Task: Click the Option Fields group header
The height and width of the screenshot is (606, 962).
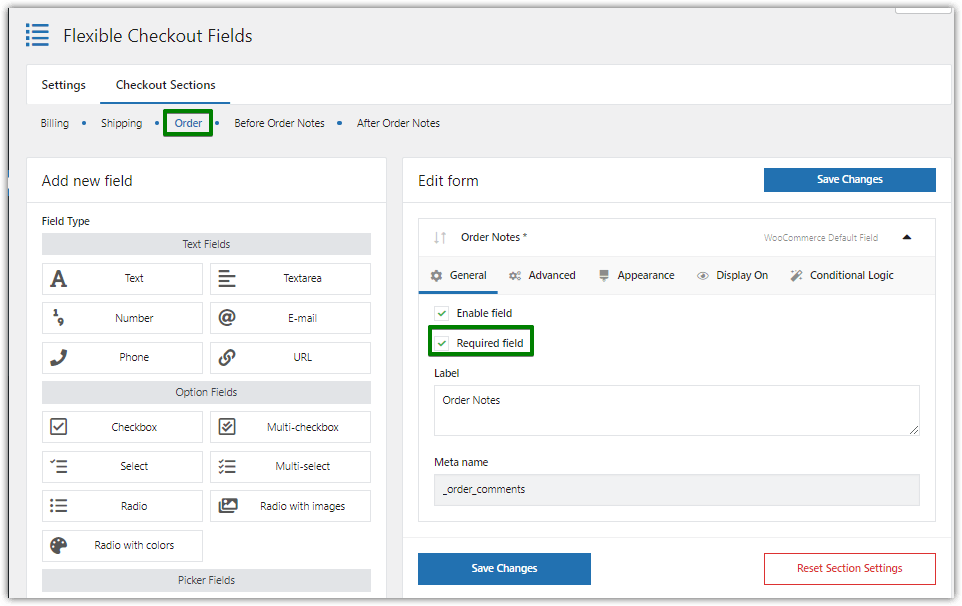Action: (x=206, y=392)
